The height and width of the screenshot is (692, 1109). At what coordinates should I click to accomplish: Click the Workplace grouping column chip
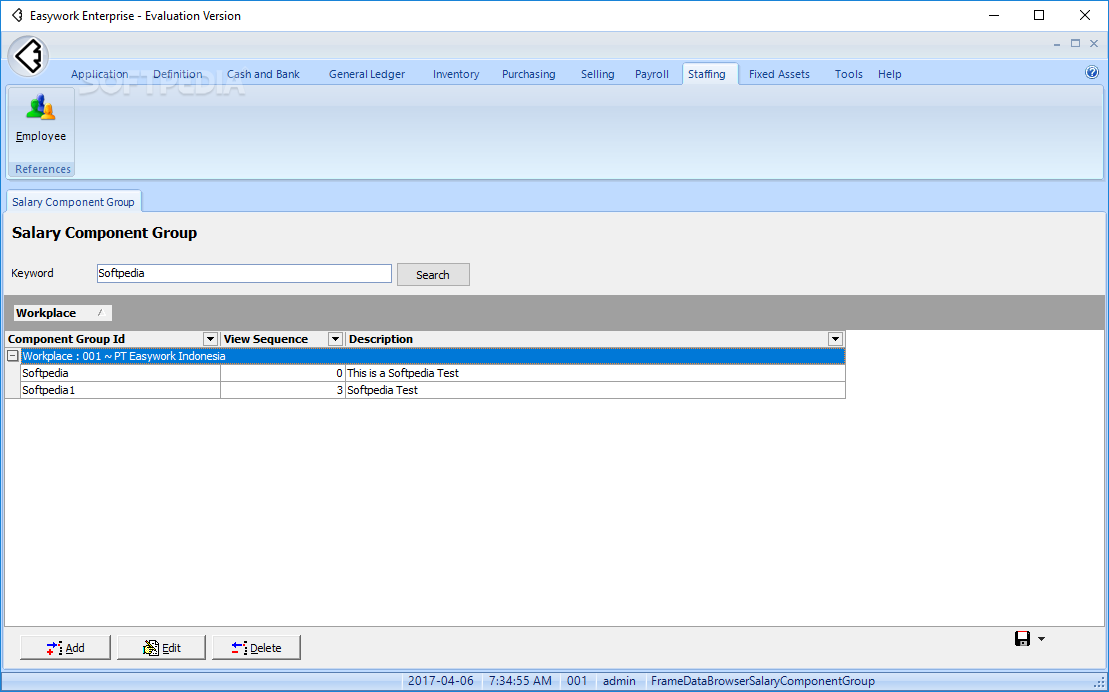62,313
